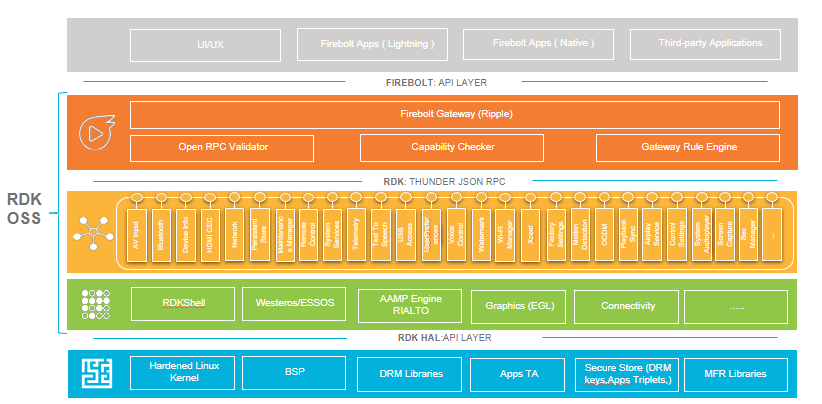Click the Gateway Rule Engine box
This screenshot has height=404, width=822.
[x=688, y=148]
